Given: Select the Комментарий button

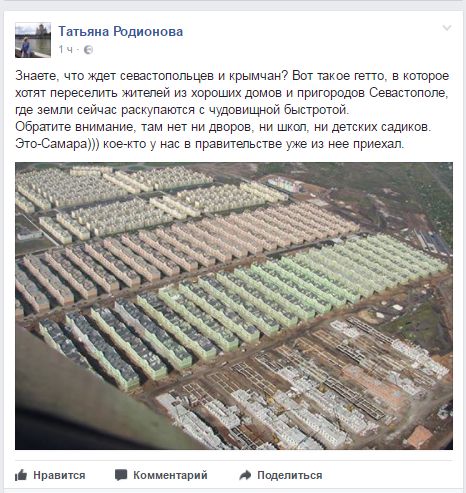Looking at the screenshot, I should (x=161, y=475).
